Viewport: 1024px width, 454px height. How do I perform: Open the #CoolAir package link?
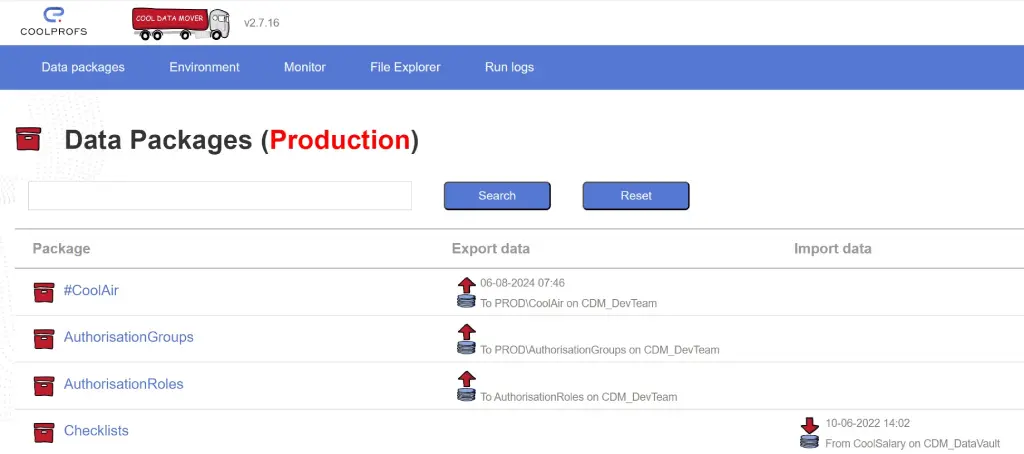(91, 291)
